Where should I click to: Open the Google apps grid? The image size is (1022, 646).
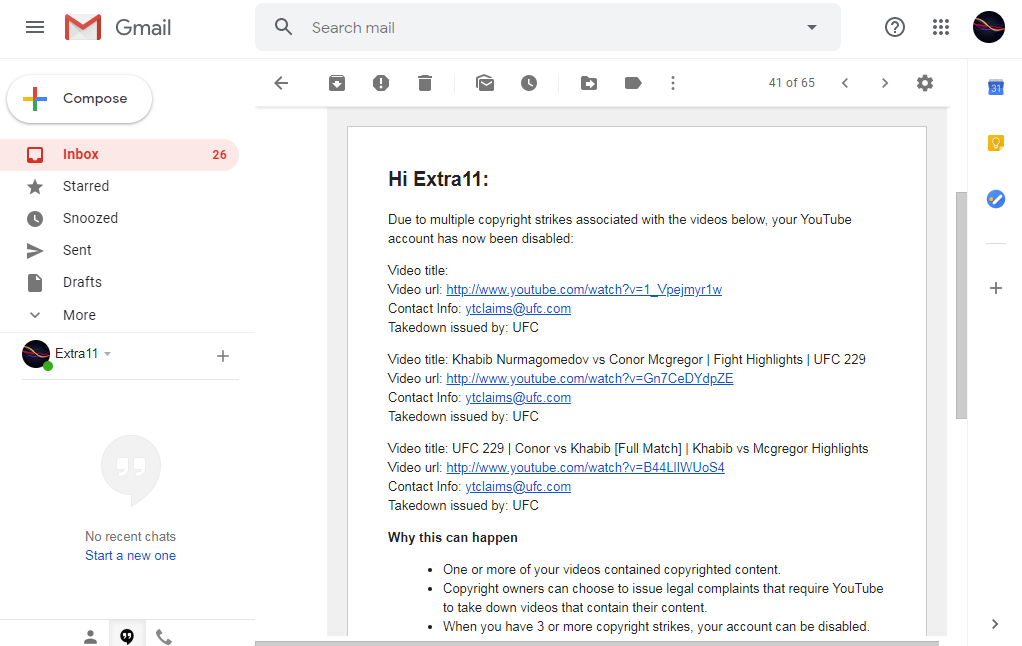pos(941,27)
